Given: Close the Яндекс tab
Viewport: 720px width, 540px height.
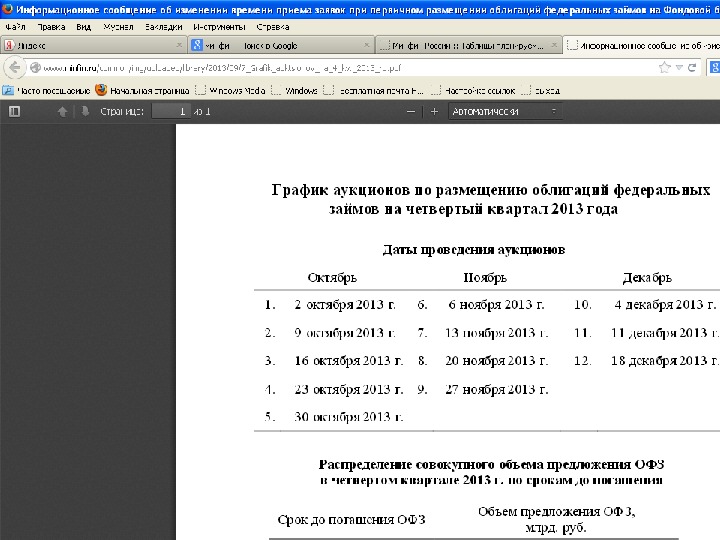Looking at the screenshot, I should [x=179, y=45].
